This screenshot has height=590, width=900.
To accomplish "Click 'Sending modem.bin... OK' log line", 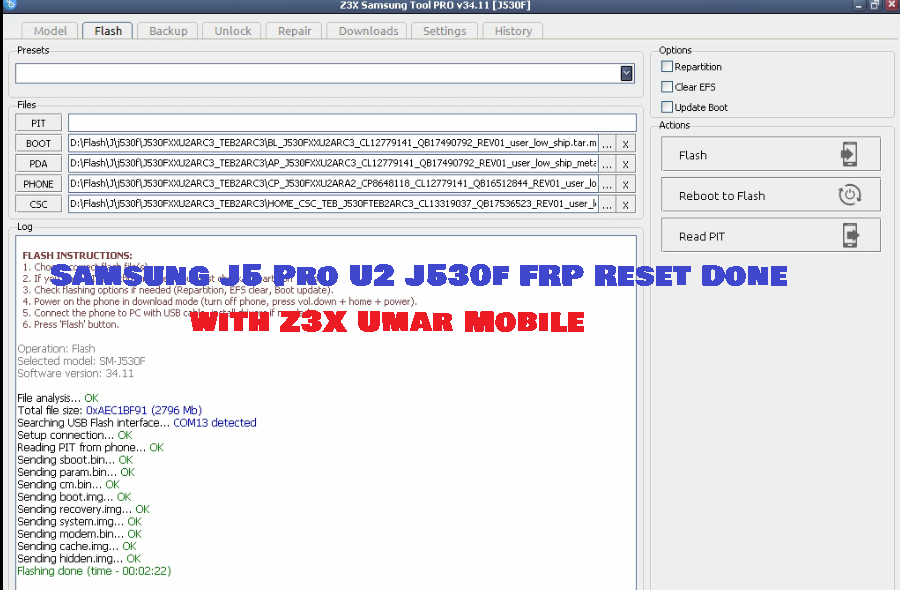I will tap(79, 534).
